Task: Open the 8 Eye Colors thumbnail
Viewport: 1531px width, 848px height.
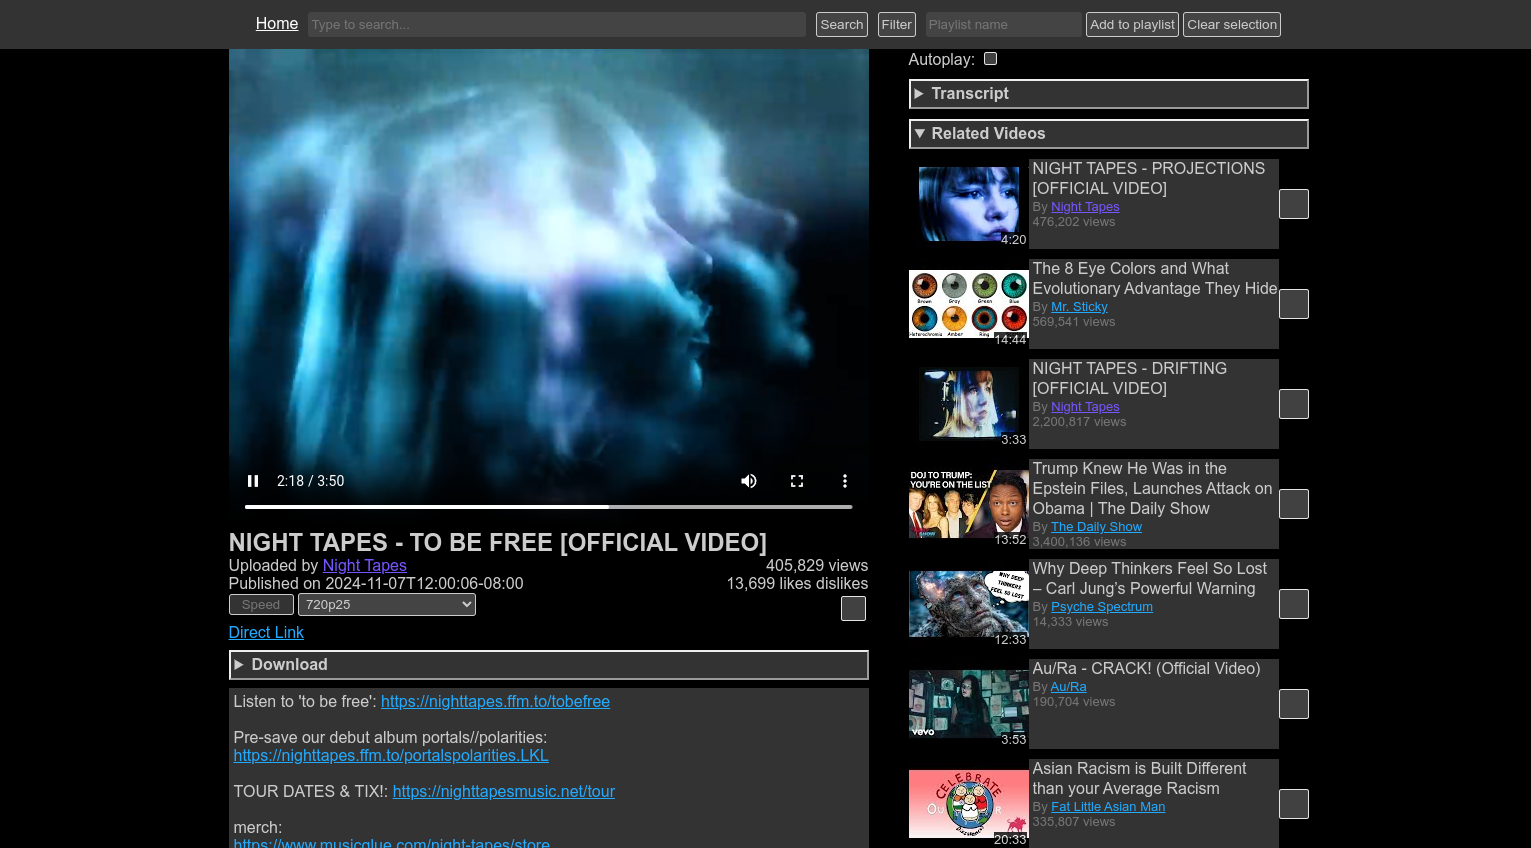Action: point(968,304)
